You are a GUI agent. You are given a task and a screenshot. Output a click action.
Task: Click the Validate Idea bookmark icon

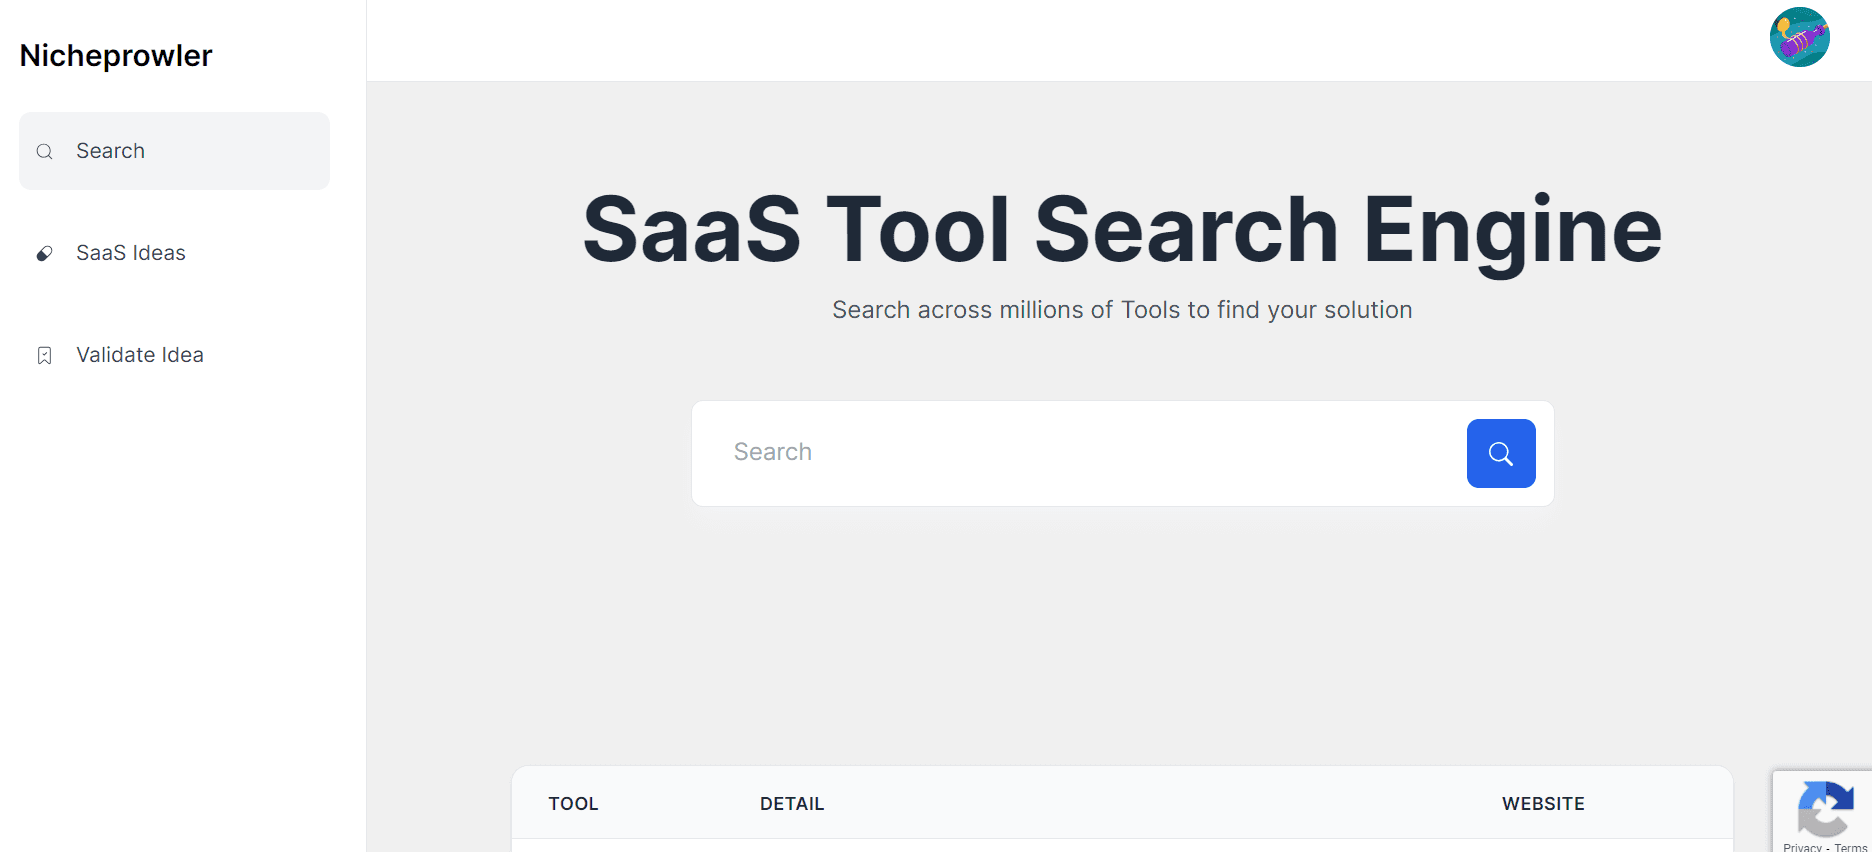(x=44, y=356)
